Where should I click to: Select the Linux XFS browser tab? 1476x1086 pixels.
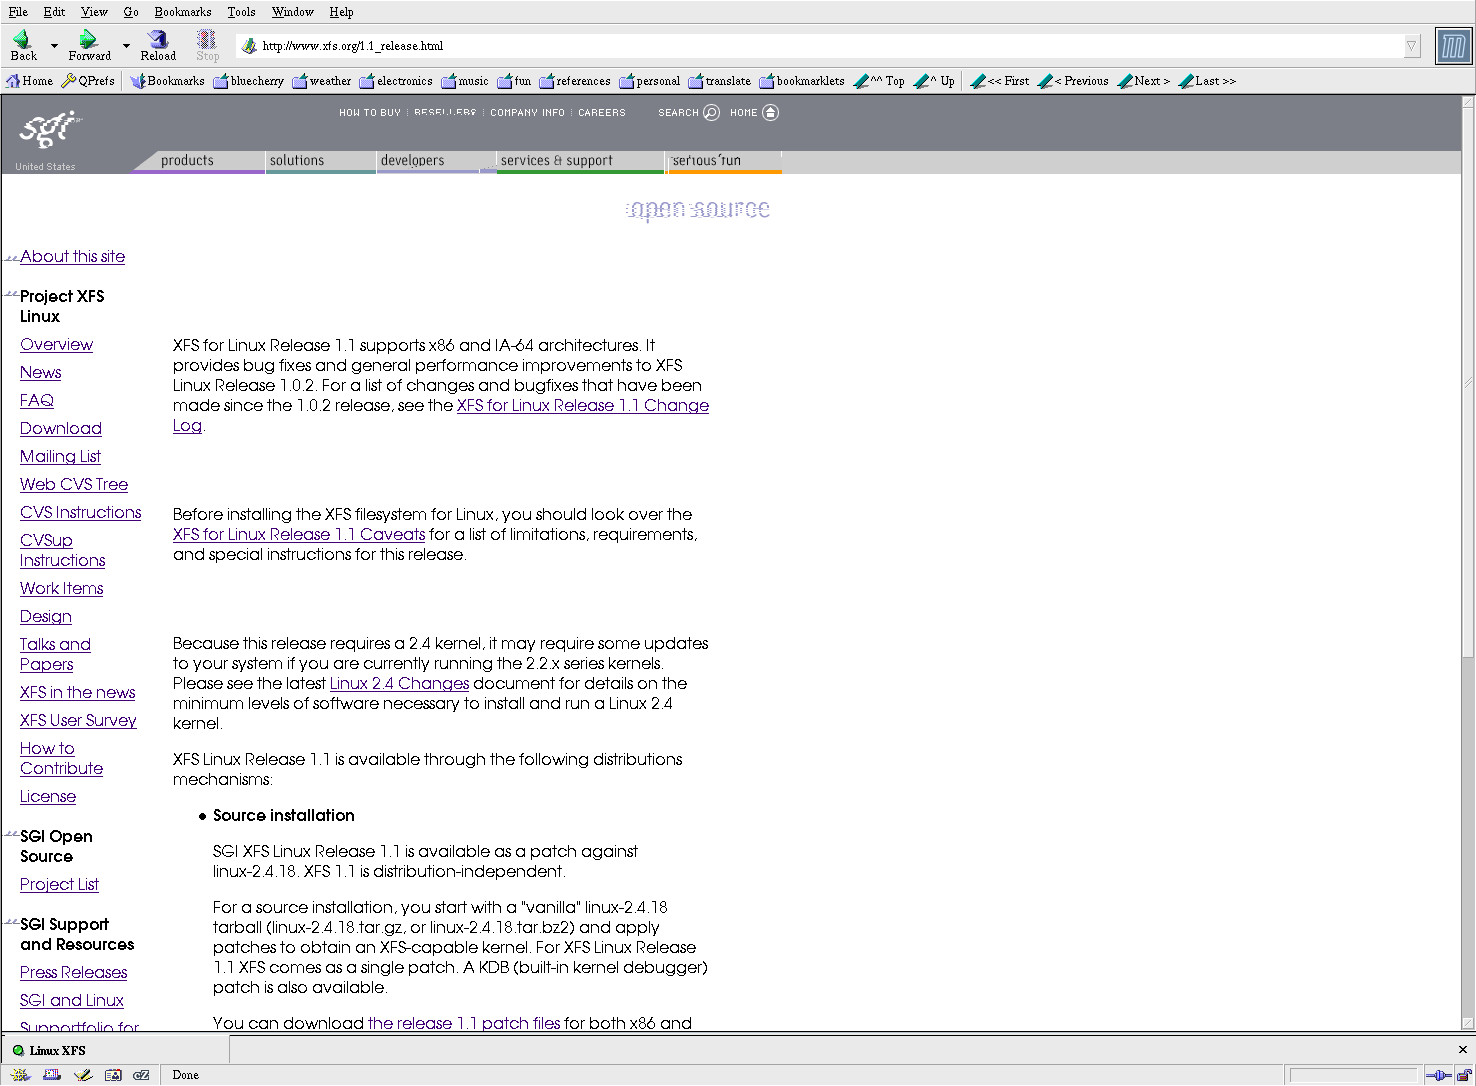(115, 1050)
